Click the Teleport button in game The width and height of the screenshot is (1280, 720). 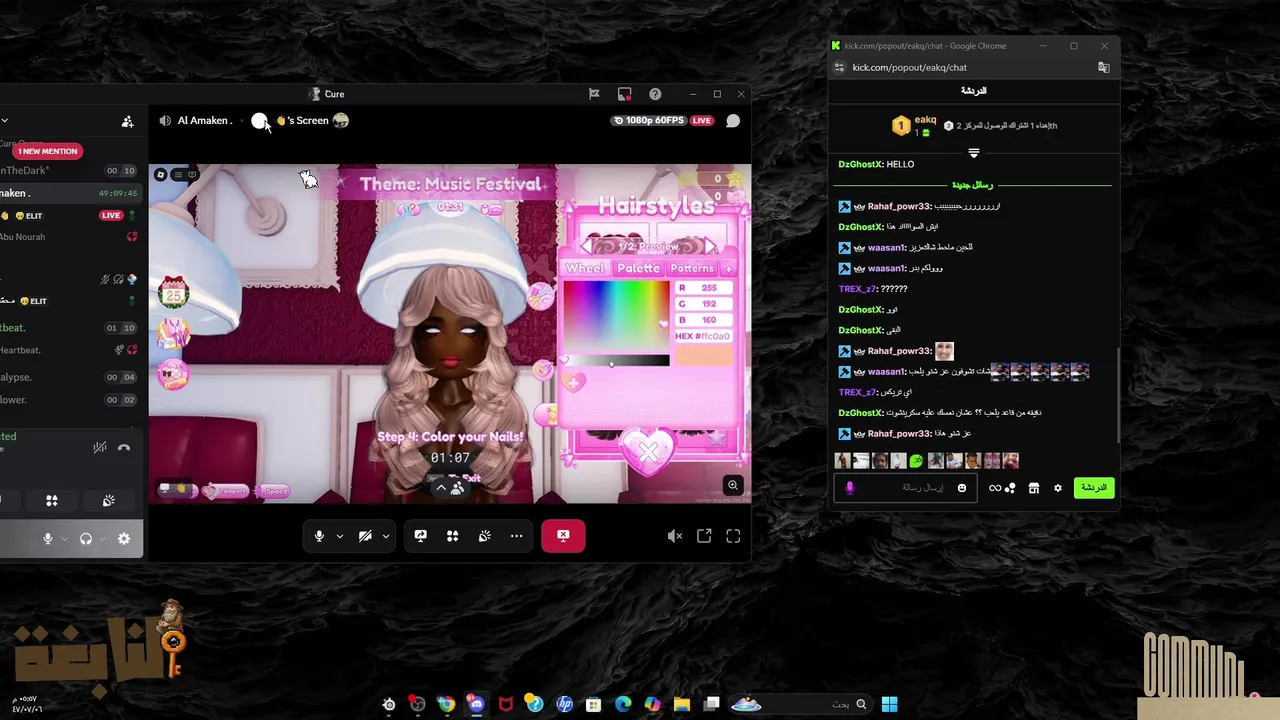tap(225, 491)
